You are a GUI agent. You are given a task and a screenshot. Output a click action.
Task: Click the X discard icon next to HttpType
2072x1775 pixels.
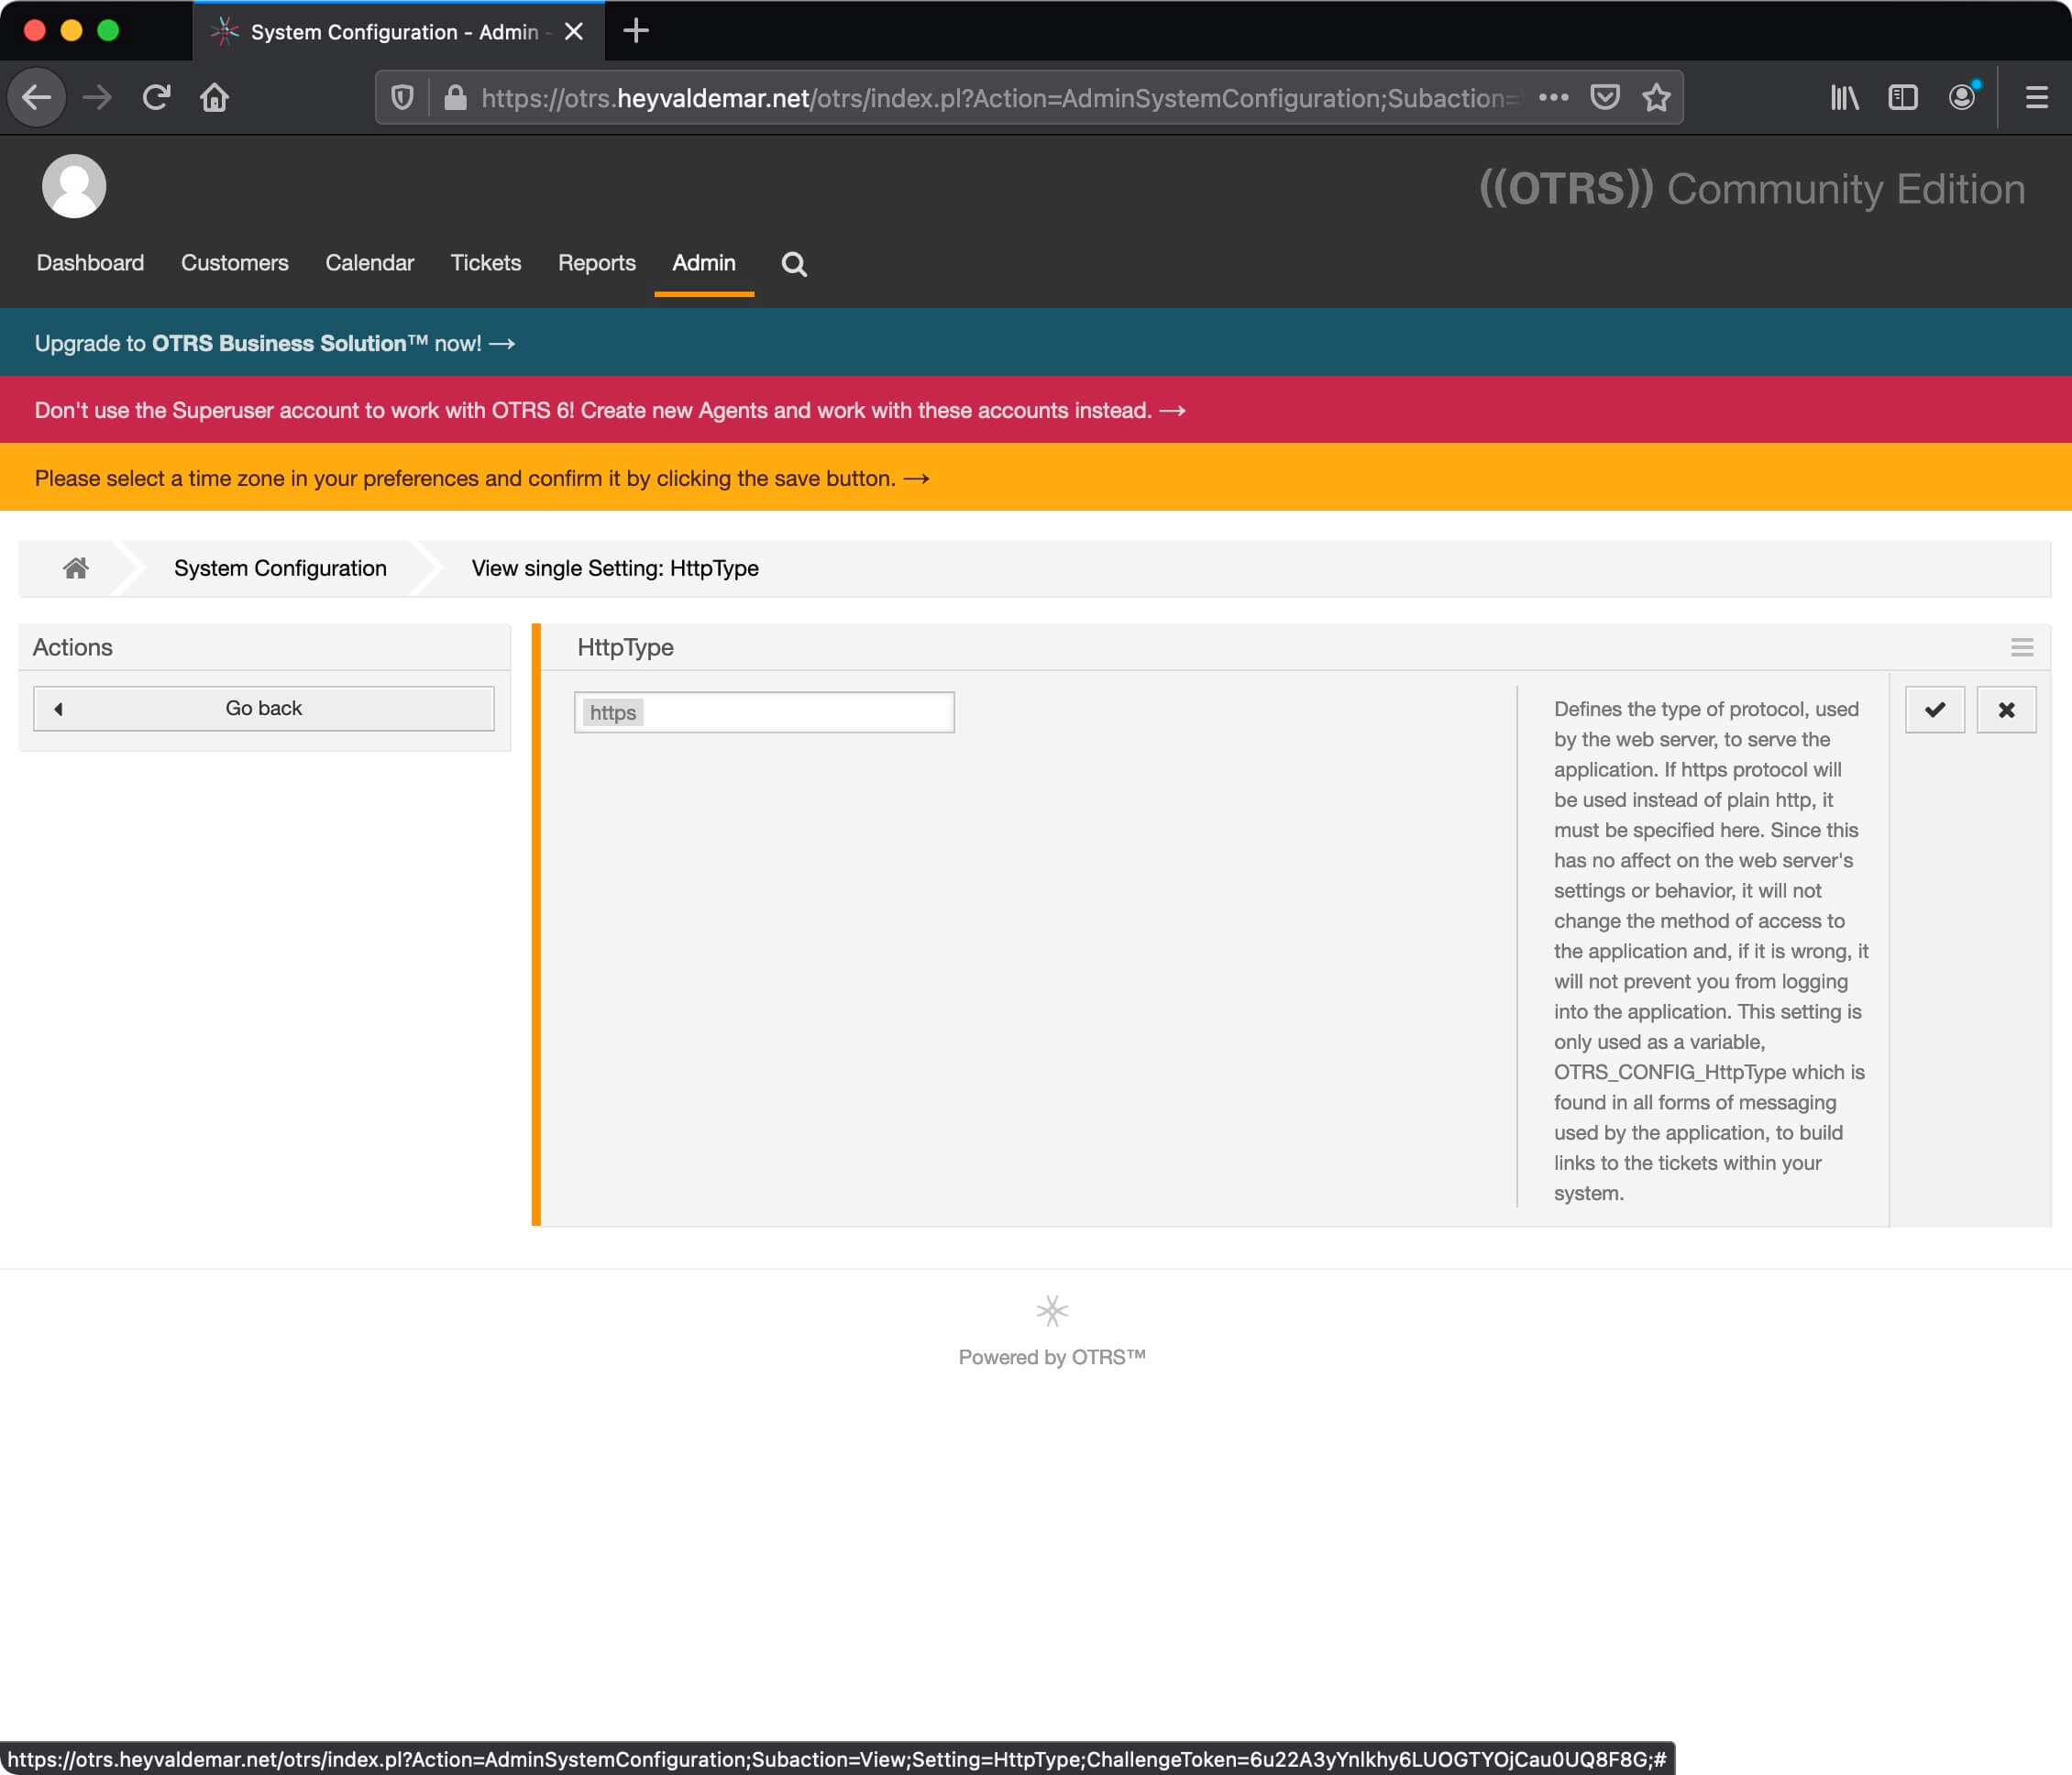pos(2005,710)
